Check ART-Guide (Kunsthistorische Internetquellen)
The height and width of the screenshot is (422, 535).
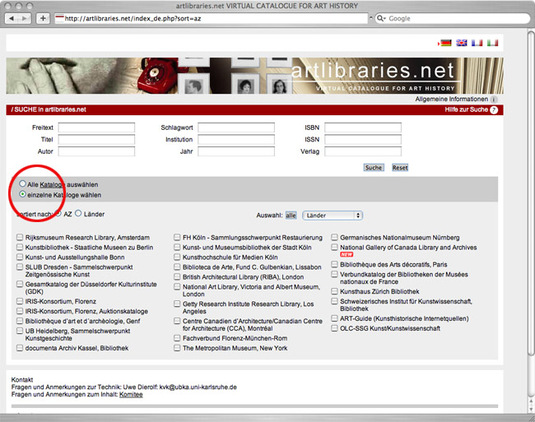(335, 318)
